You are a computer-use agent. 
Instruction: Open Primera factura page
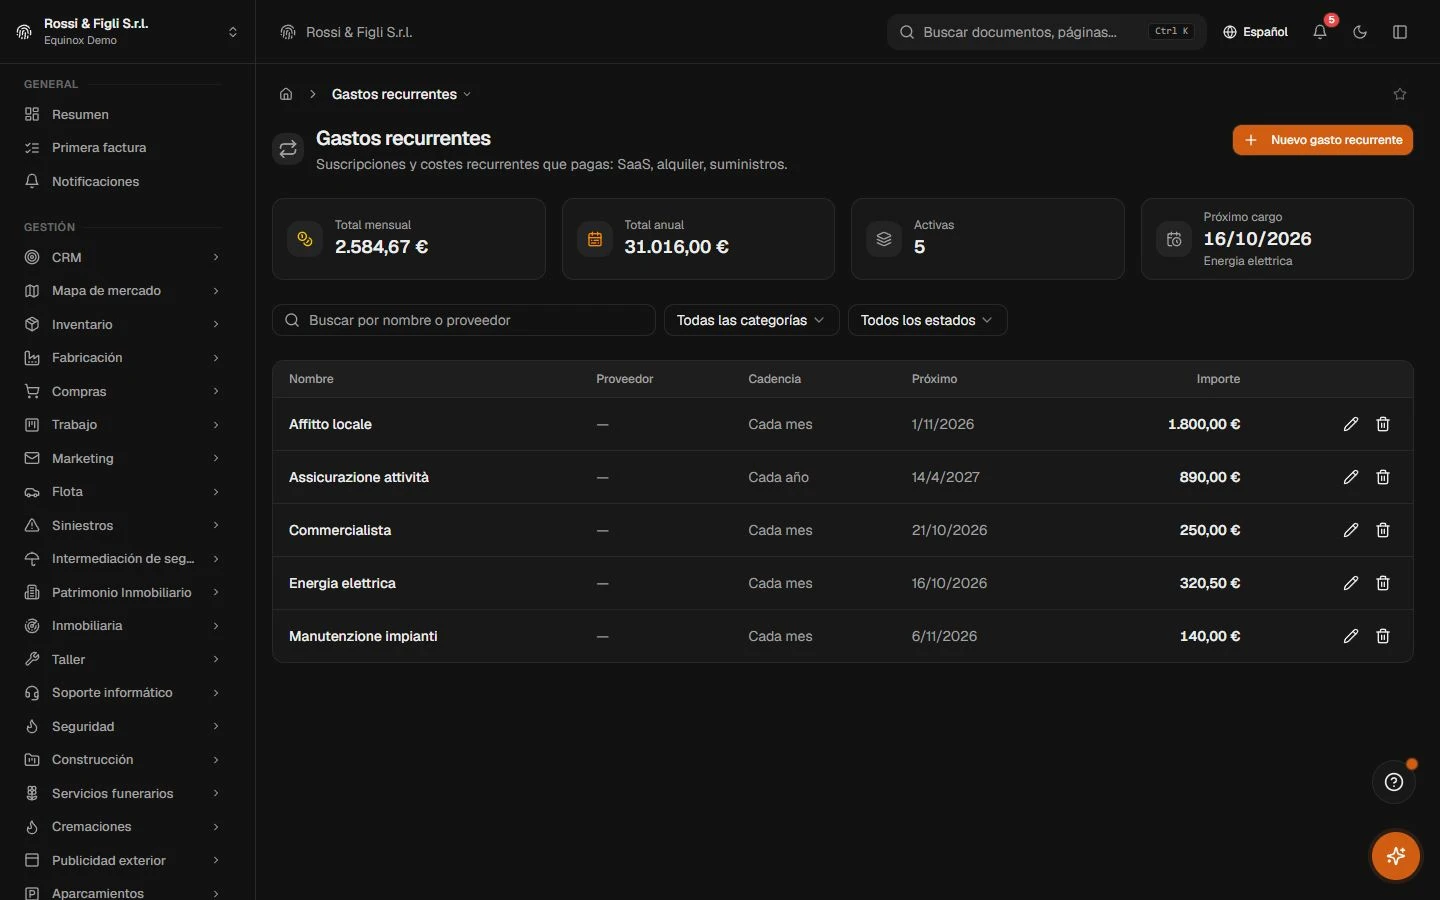(x=124, y=147)
